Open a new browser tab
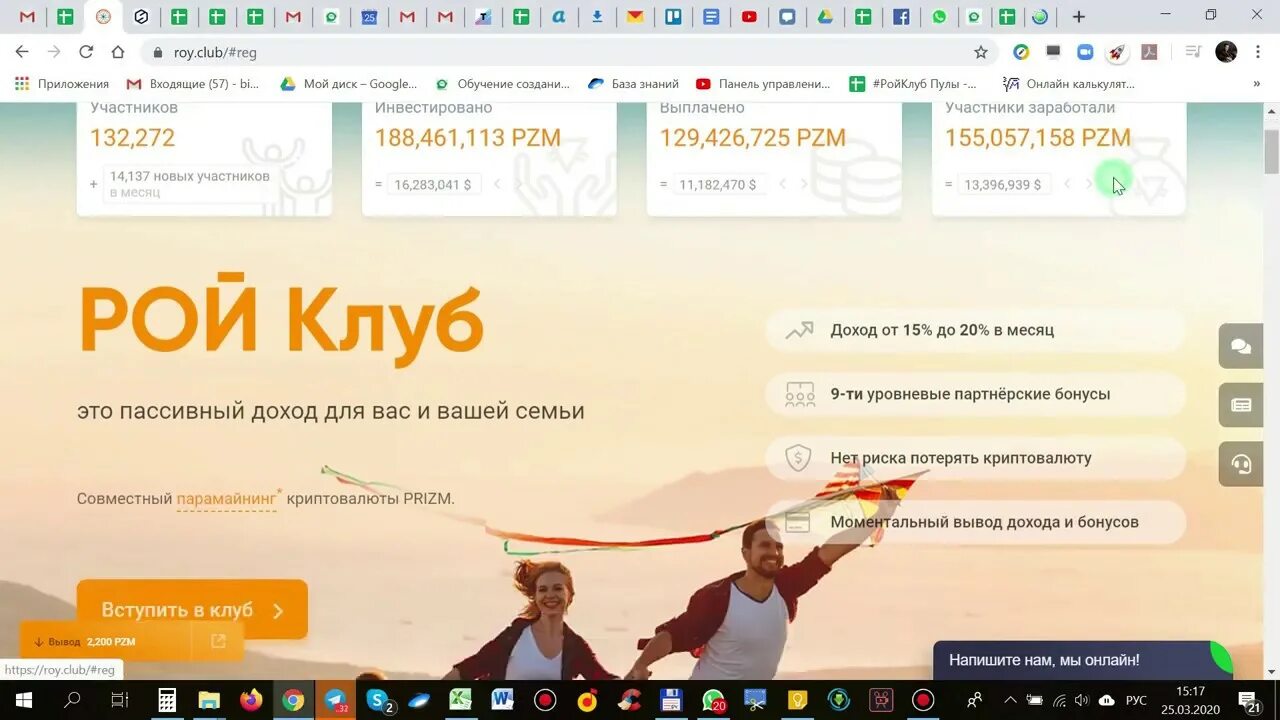The width and height of the screenshot is (1280, 720). (1078, 16)
